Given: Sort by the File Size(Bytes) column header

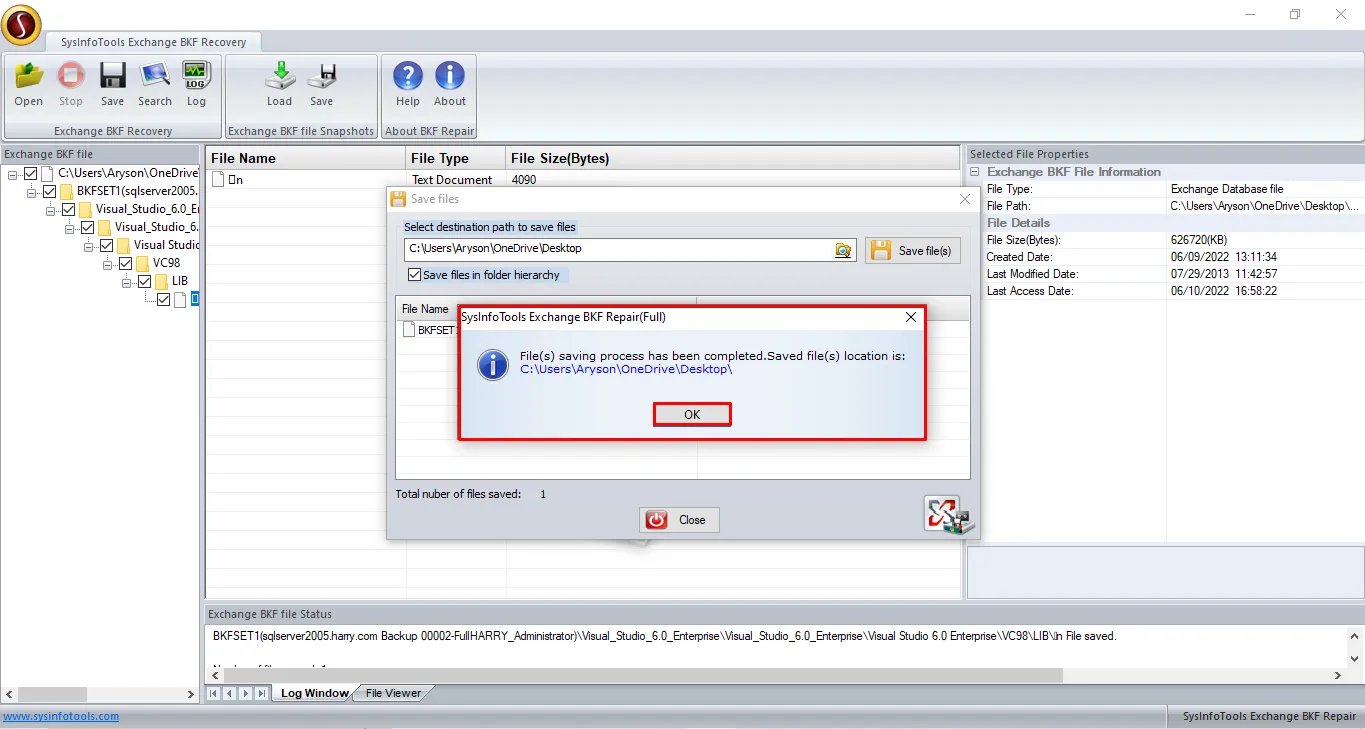Looking at the screenshot, I should tap(732, 158).
